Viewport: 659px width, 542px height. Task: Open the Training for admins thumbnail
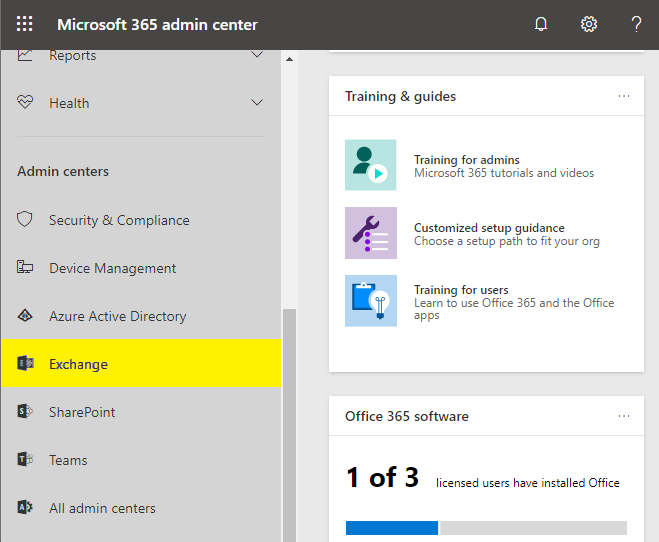[x=371, y=165]
